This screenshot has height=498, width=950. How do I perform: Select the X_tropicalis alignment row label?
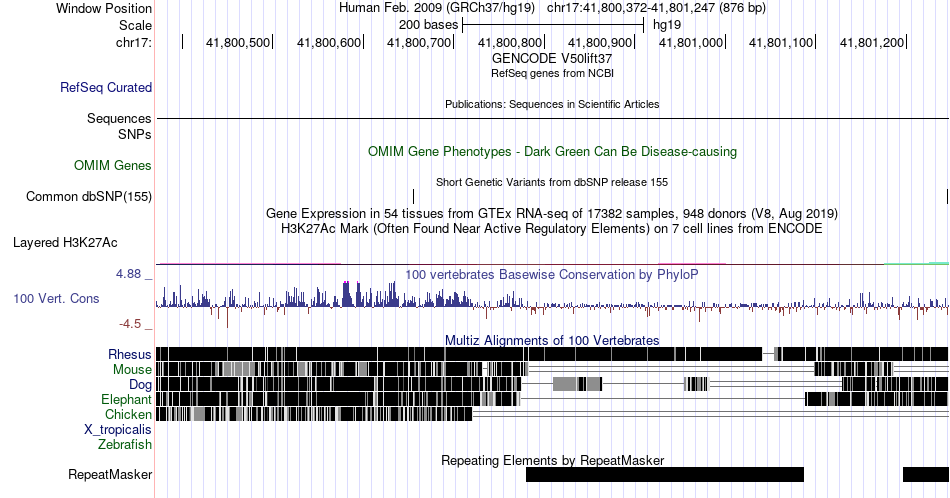point(118,430)
